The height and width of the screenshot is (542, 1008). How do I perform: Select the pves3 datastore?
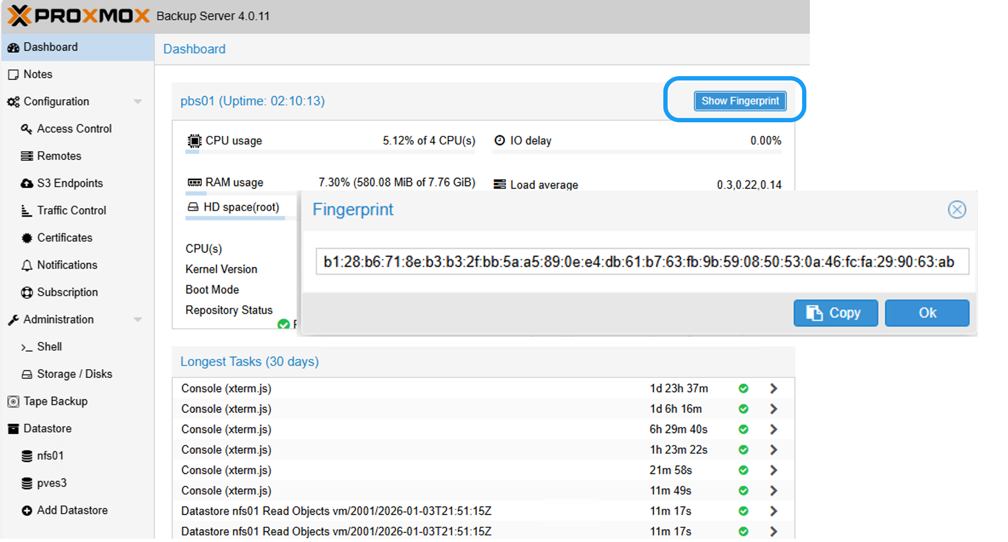(52, 483)
